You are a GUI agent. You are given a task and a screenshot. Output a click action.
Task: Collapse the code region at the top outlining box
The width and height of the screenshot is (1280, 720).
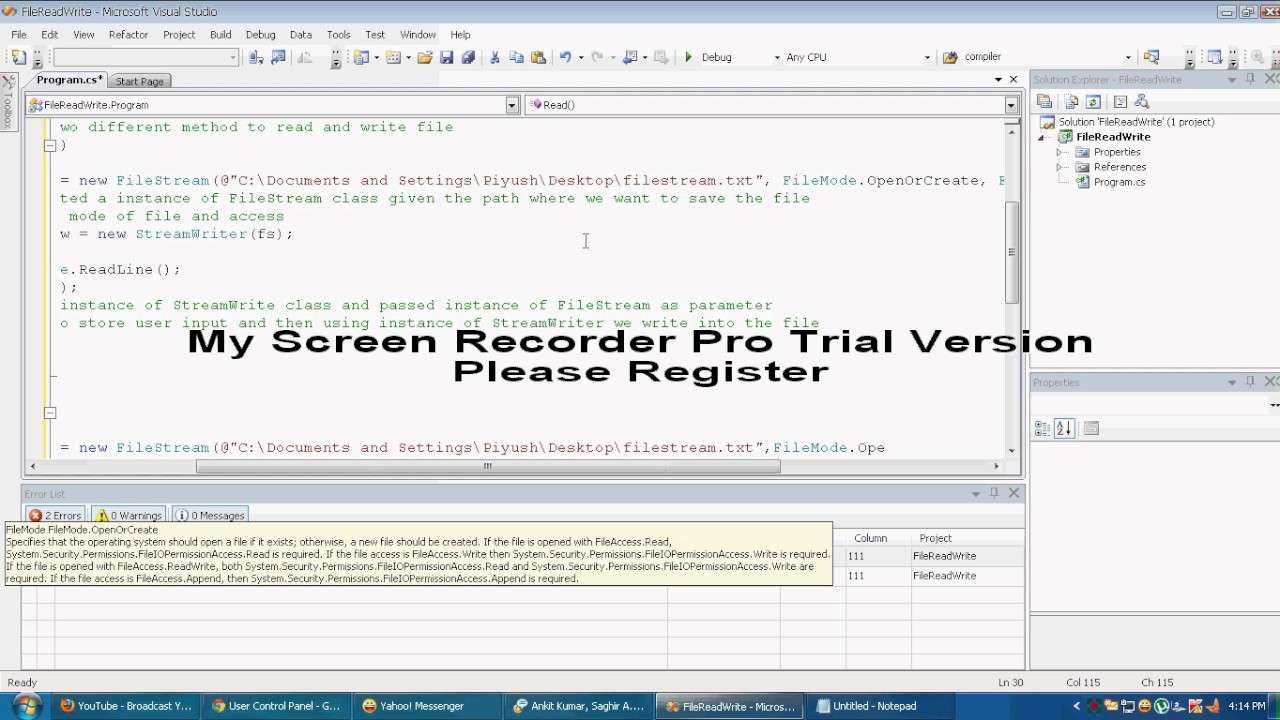point(50,145)
